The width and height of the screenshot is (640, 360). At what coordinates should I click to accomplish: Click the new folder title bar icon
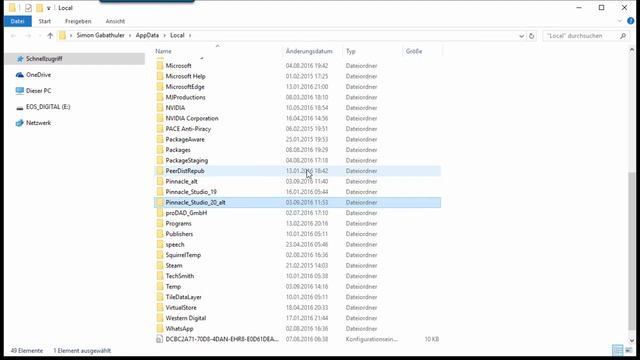[x=39, y=8]
